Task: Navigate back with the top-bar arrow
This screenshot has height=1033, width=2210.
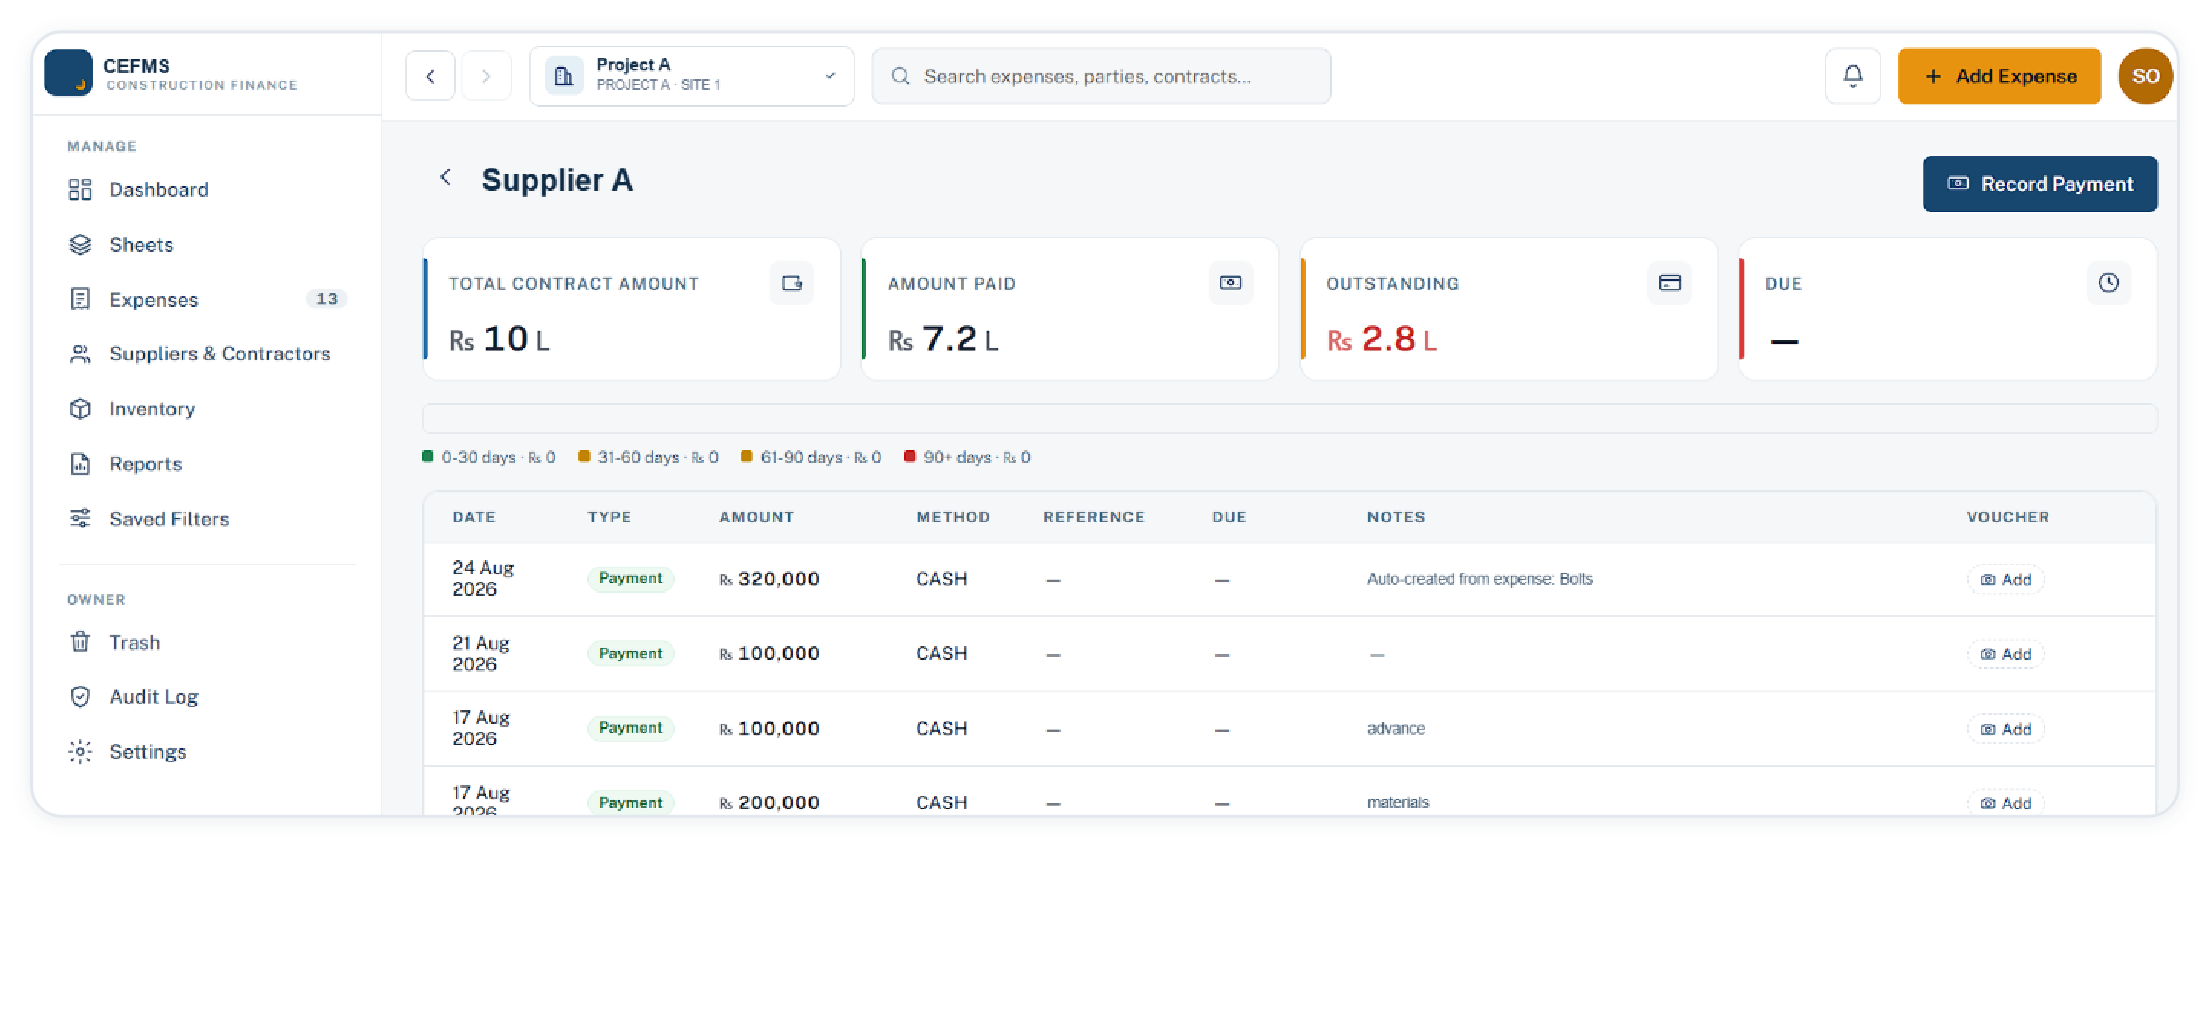Action: (x=430, y=76)
